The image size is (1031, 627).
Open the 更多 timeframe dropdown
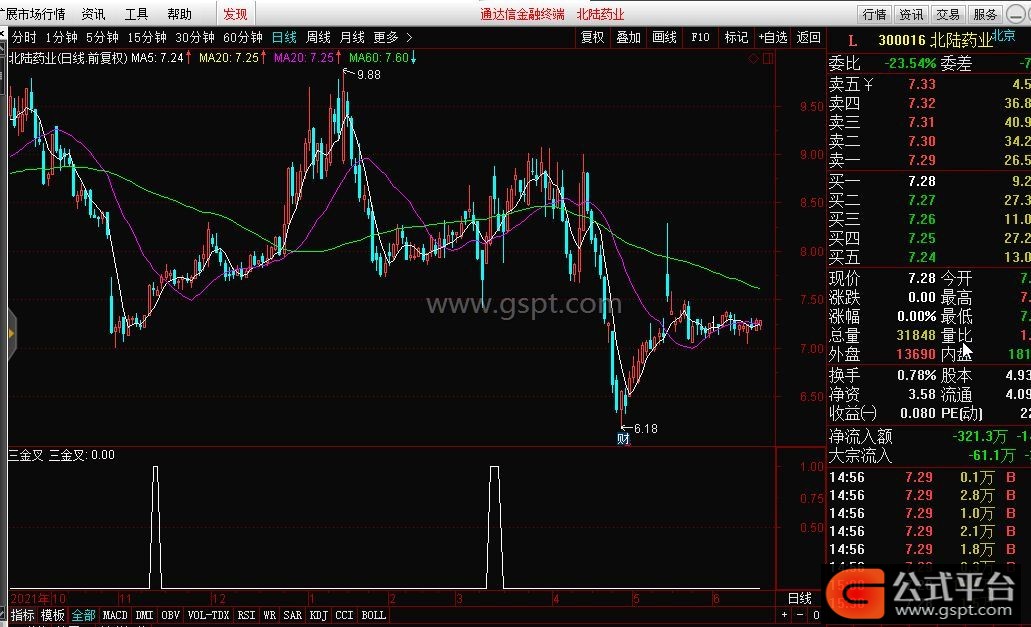coord(386,37)
